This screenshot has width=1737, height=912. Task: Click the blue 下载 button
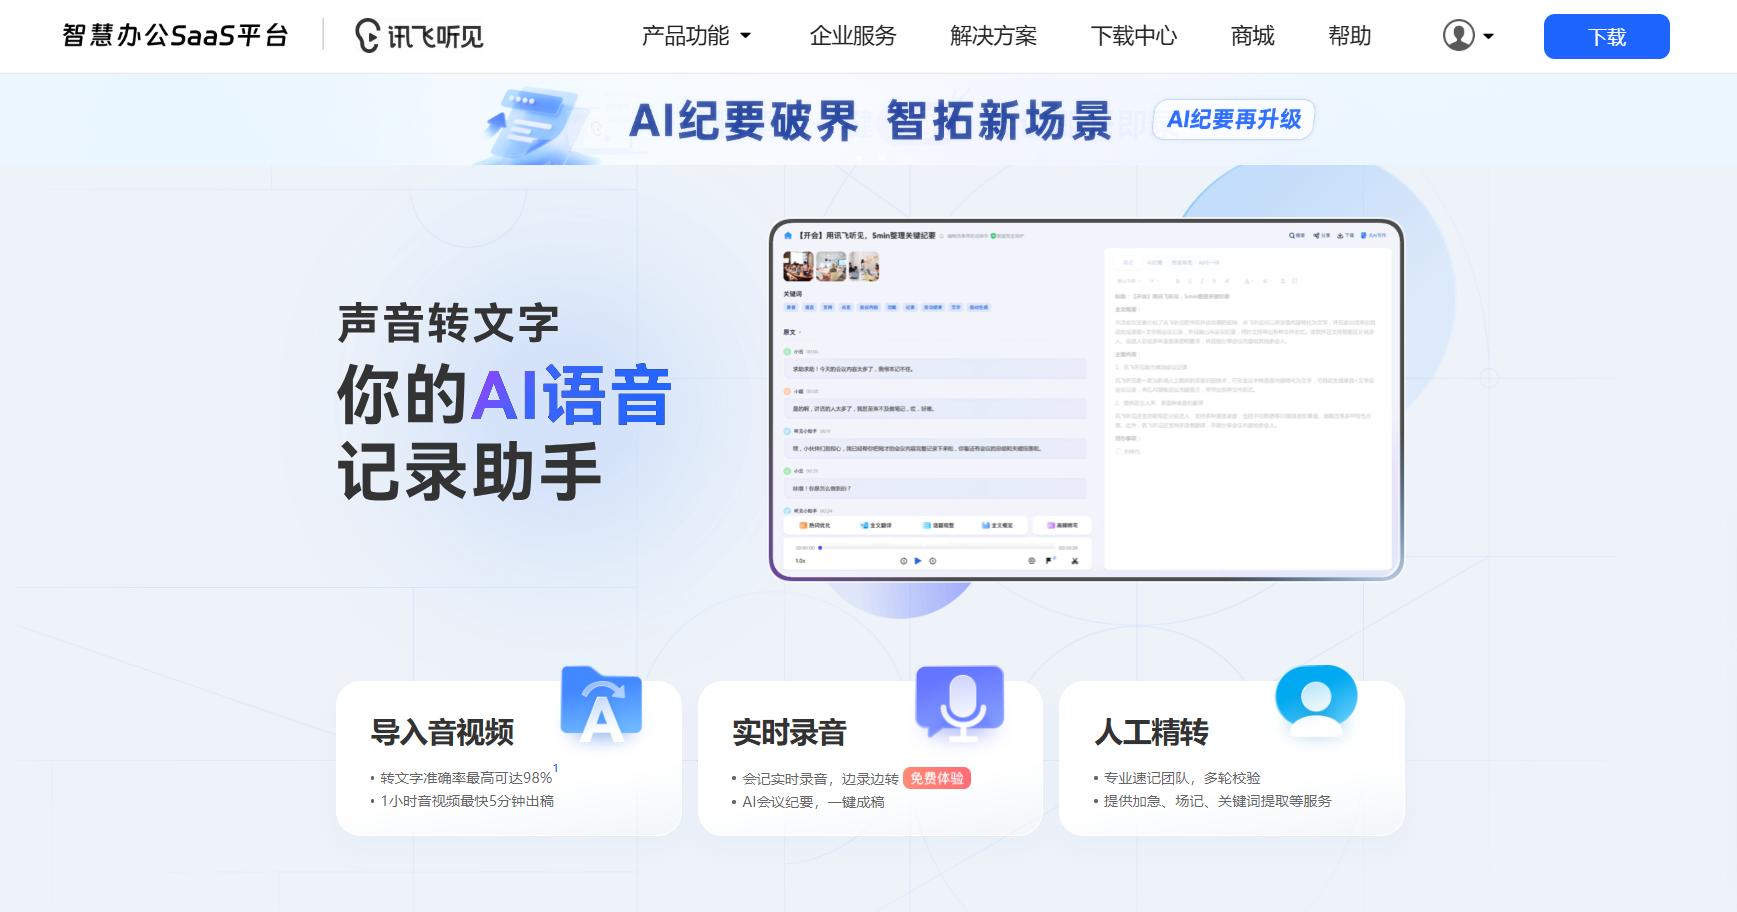(x=1606, y=37)
